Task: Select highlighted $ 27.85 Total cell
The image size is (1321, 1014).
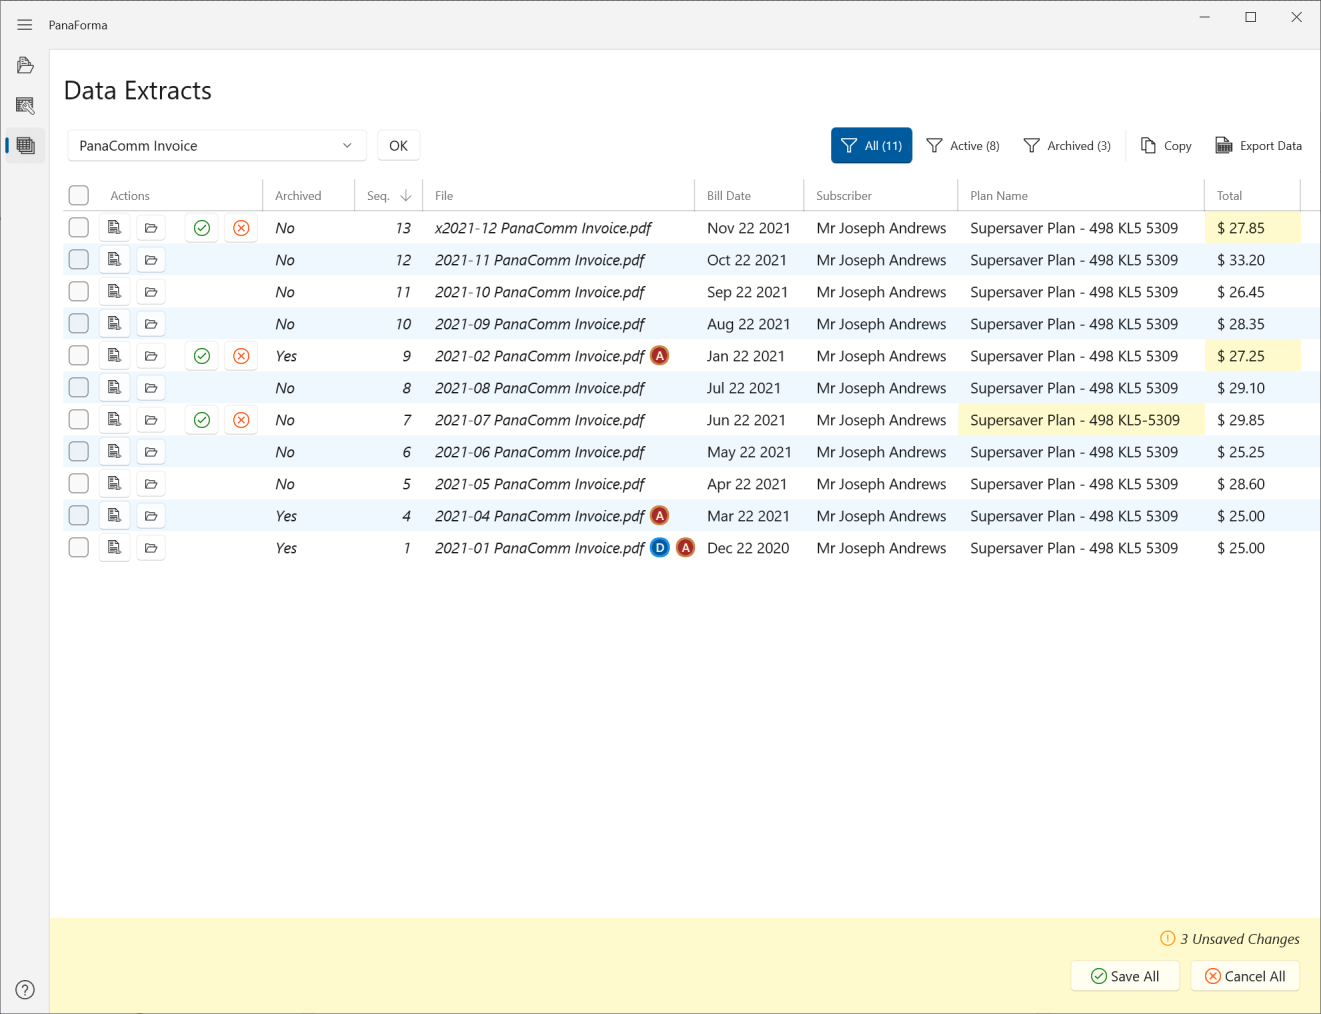Action: click(x=1252, y=228)
